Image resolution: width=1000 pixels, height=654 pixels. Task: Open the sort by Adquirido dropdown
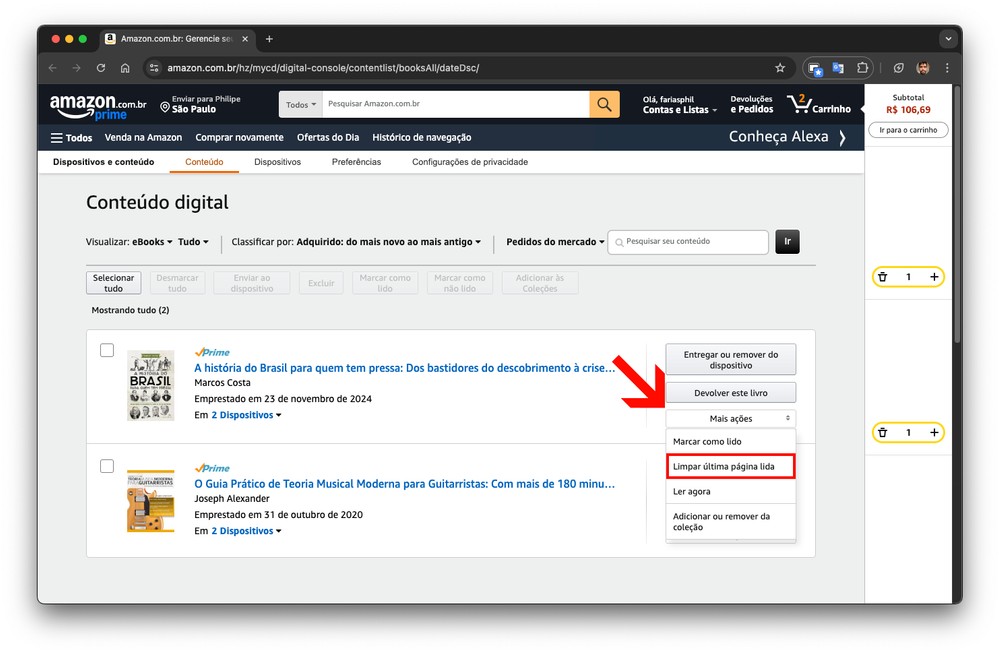tap(389, 242)
